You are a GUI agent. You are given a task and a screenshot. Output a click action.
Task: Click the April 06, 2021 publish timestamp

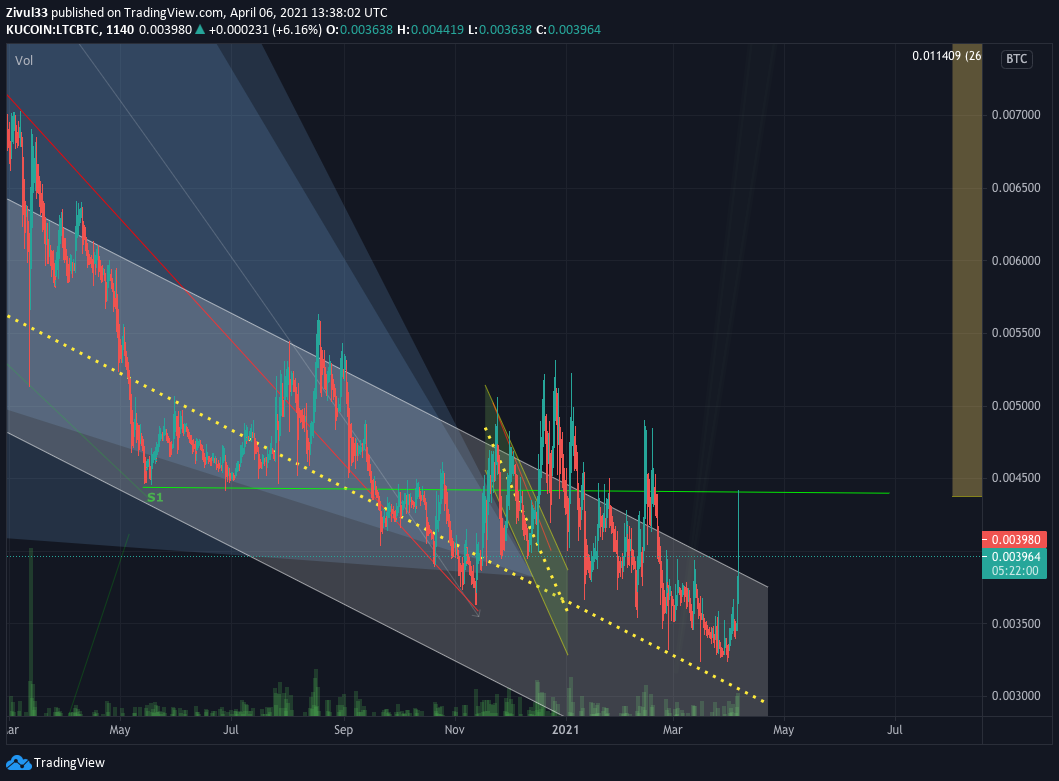pyautogui.click(x=309, y=13)
